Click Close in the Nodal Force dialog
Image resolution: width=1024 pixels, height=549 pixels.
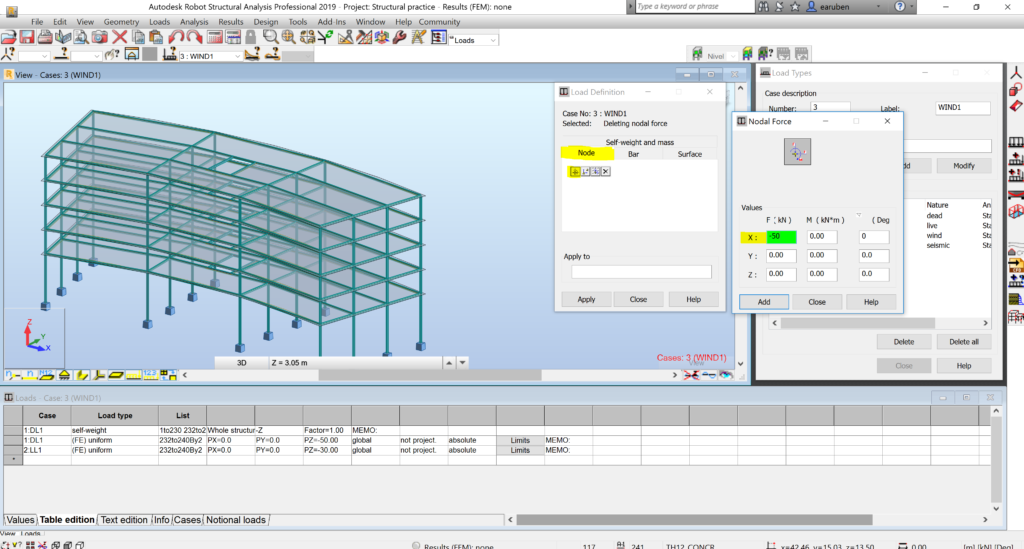[x=817, y=302]
